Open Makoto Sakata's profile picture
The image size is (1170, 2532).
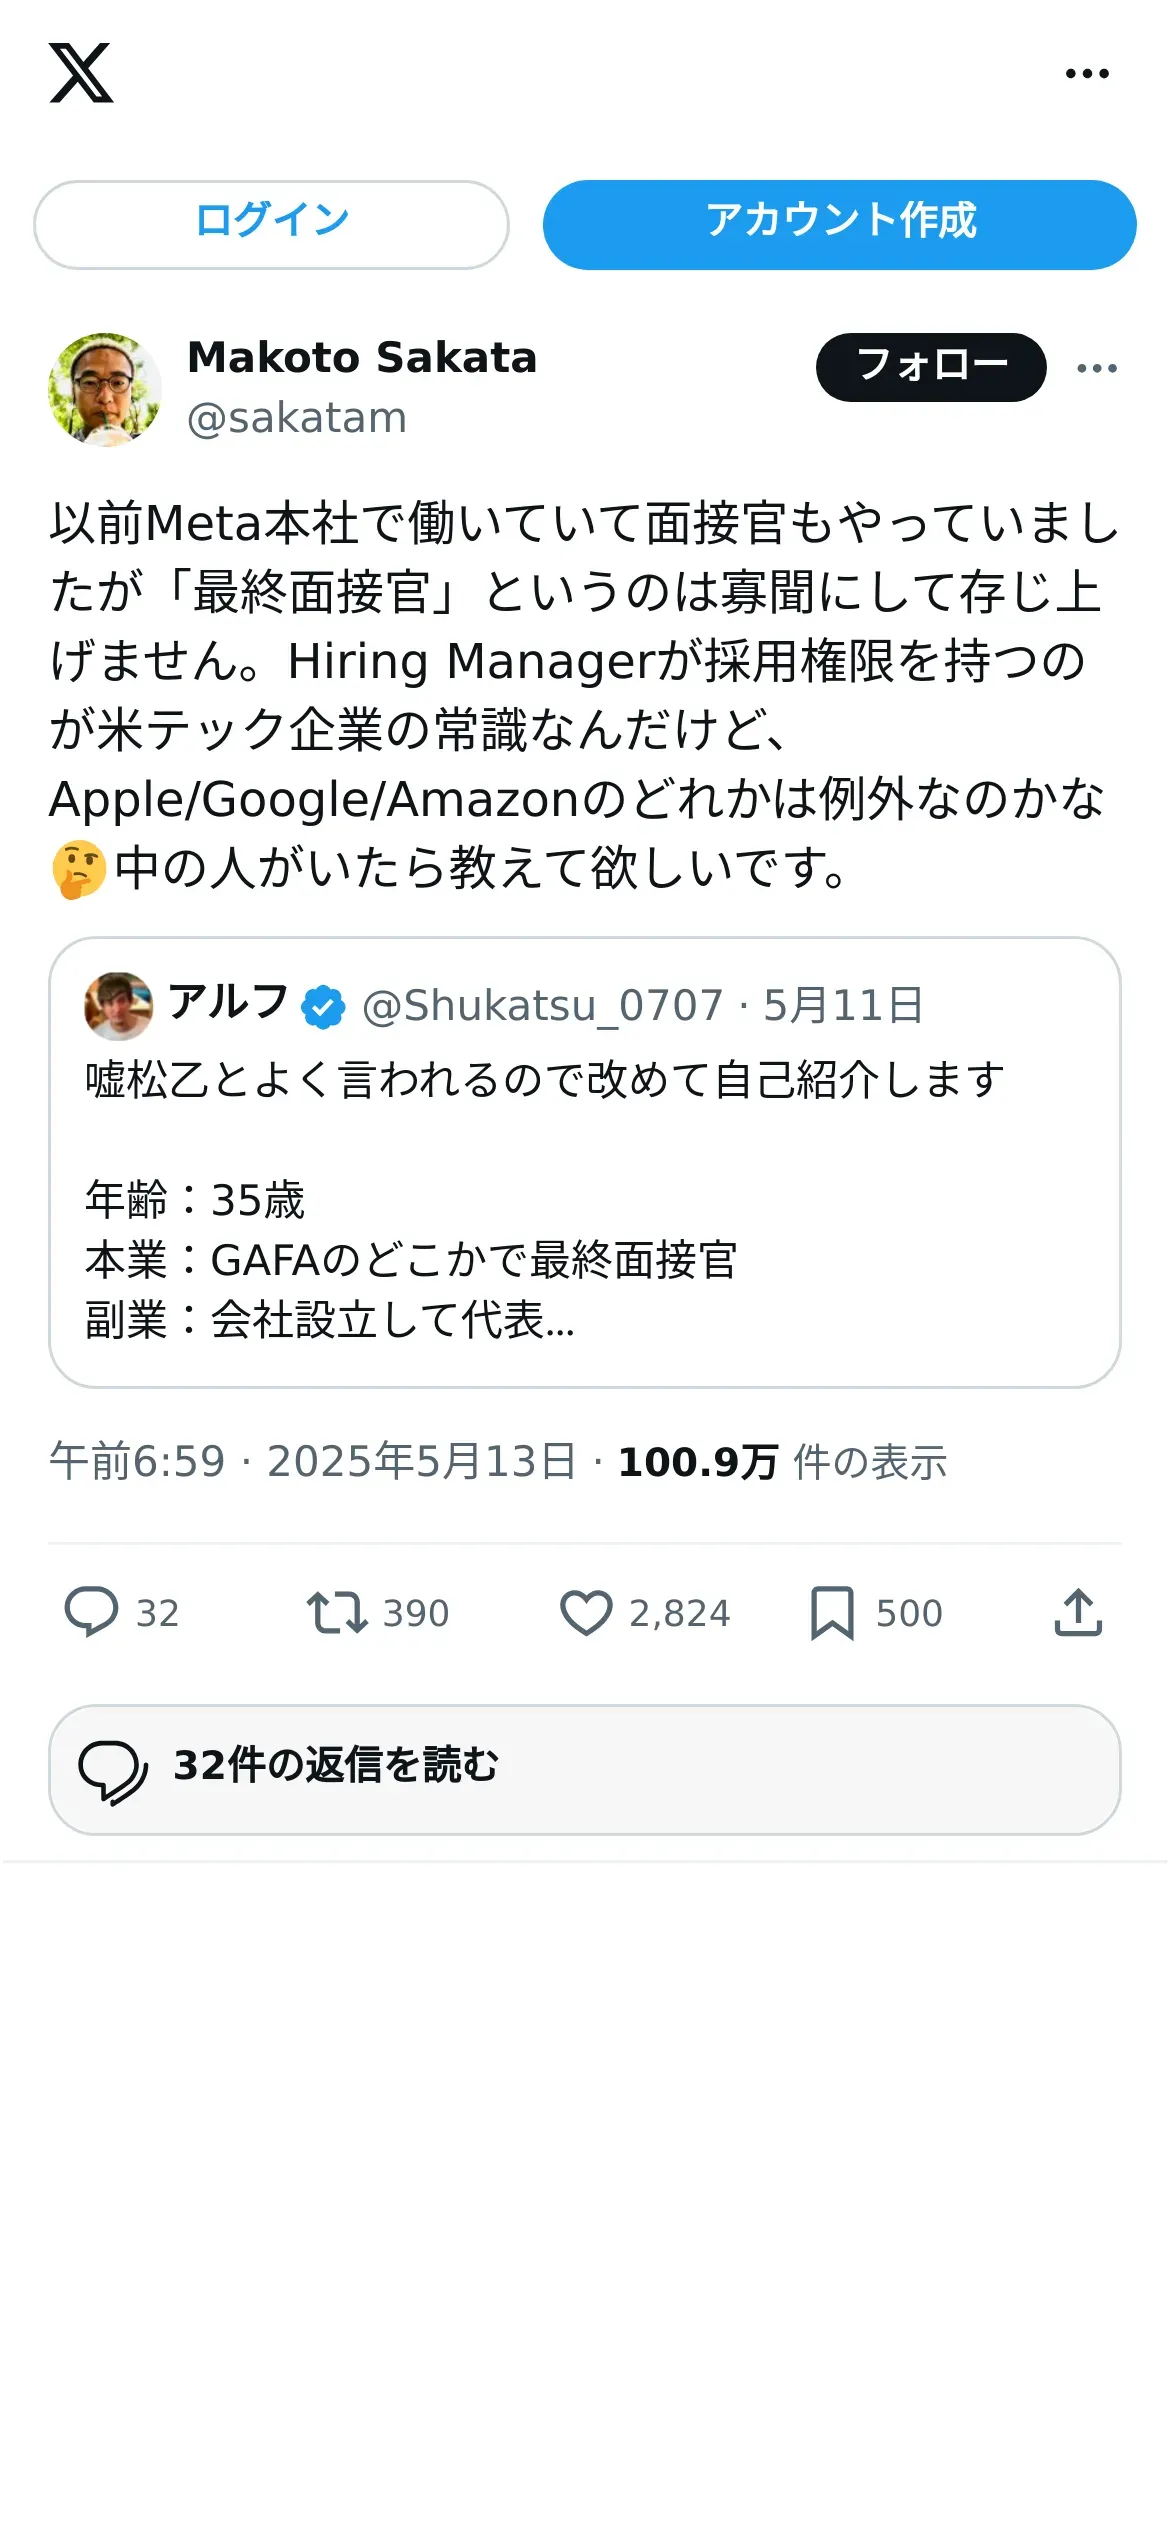point(105,389)
